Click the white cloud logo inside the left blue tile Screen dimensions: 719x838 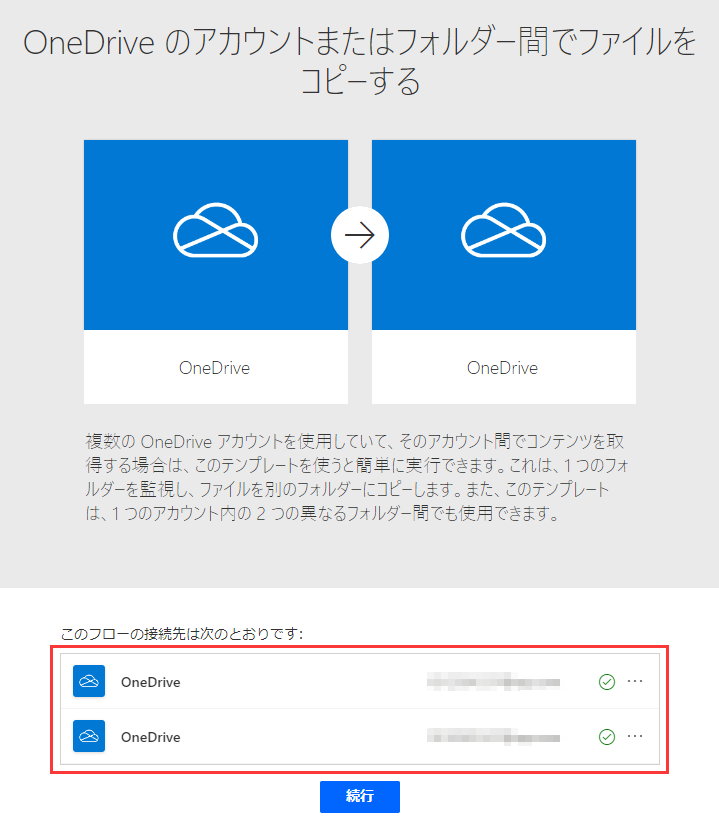click(x=215, y=228)
